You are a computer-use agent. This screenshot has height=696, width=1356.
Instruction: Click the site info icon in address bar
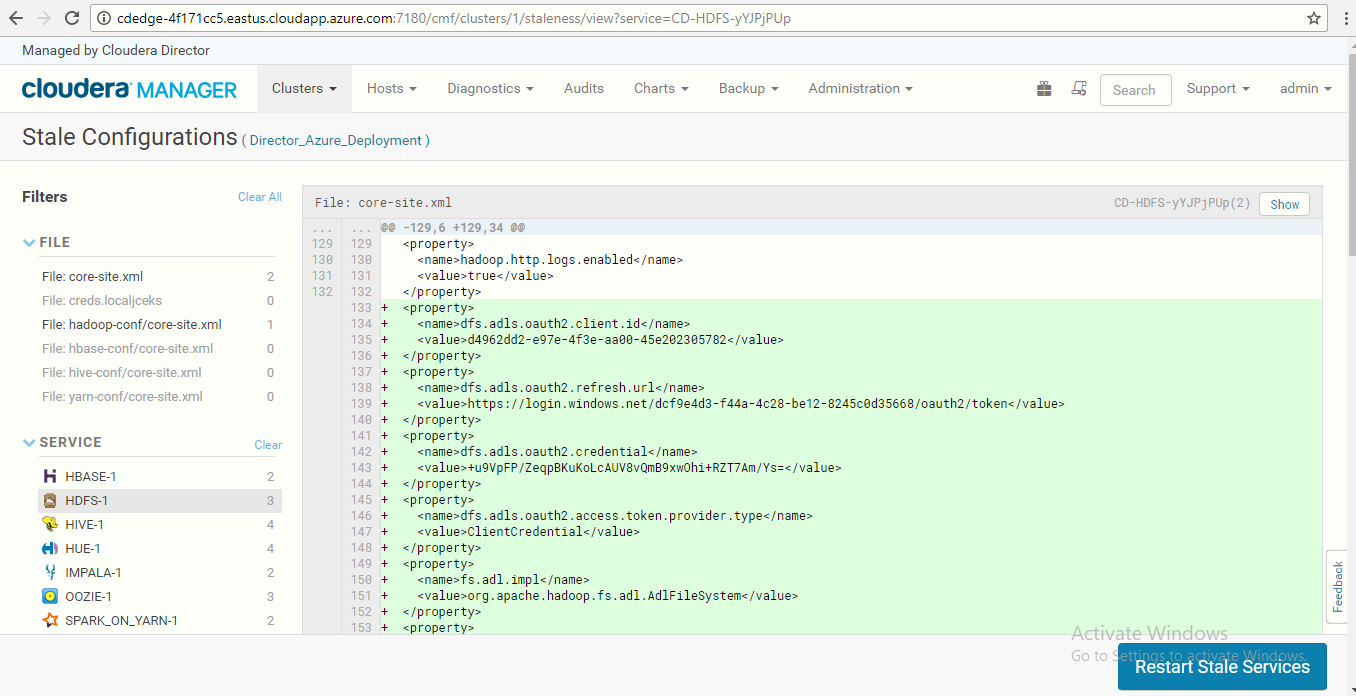104,18
